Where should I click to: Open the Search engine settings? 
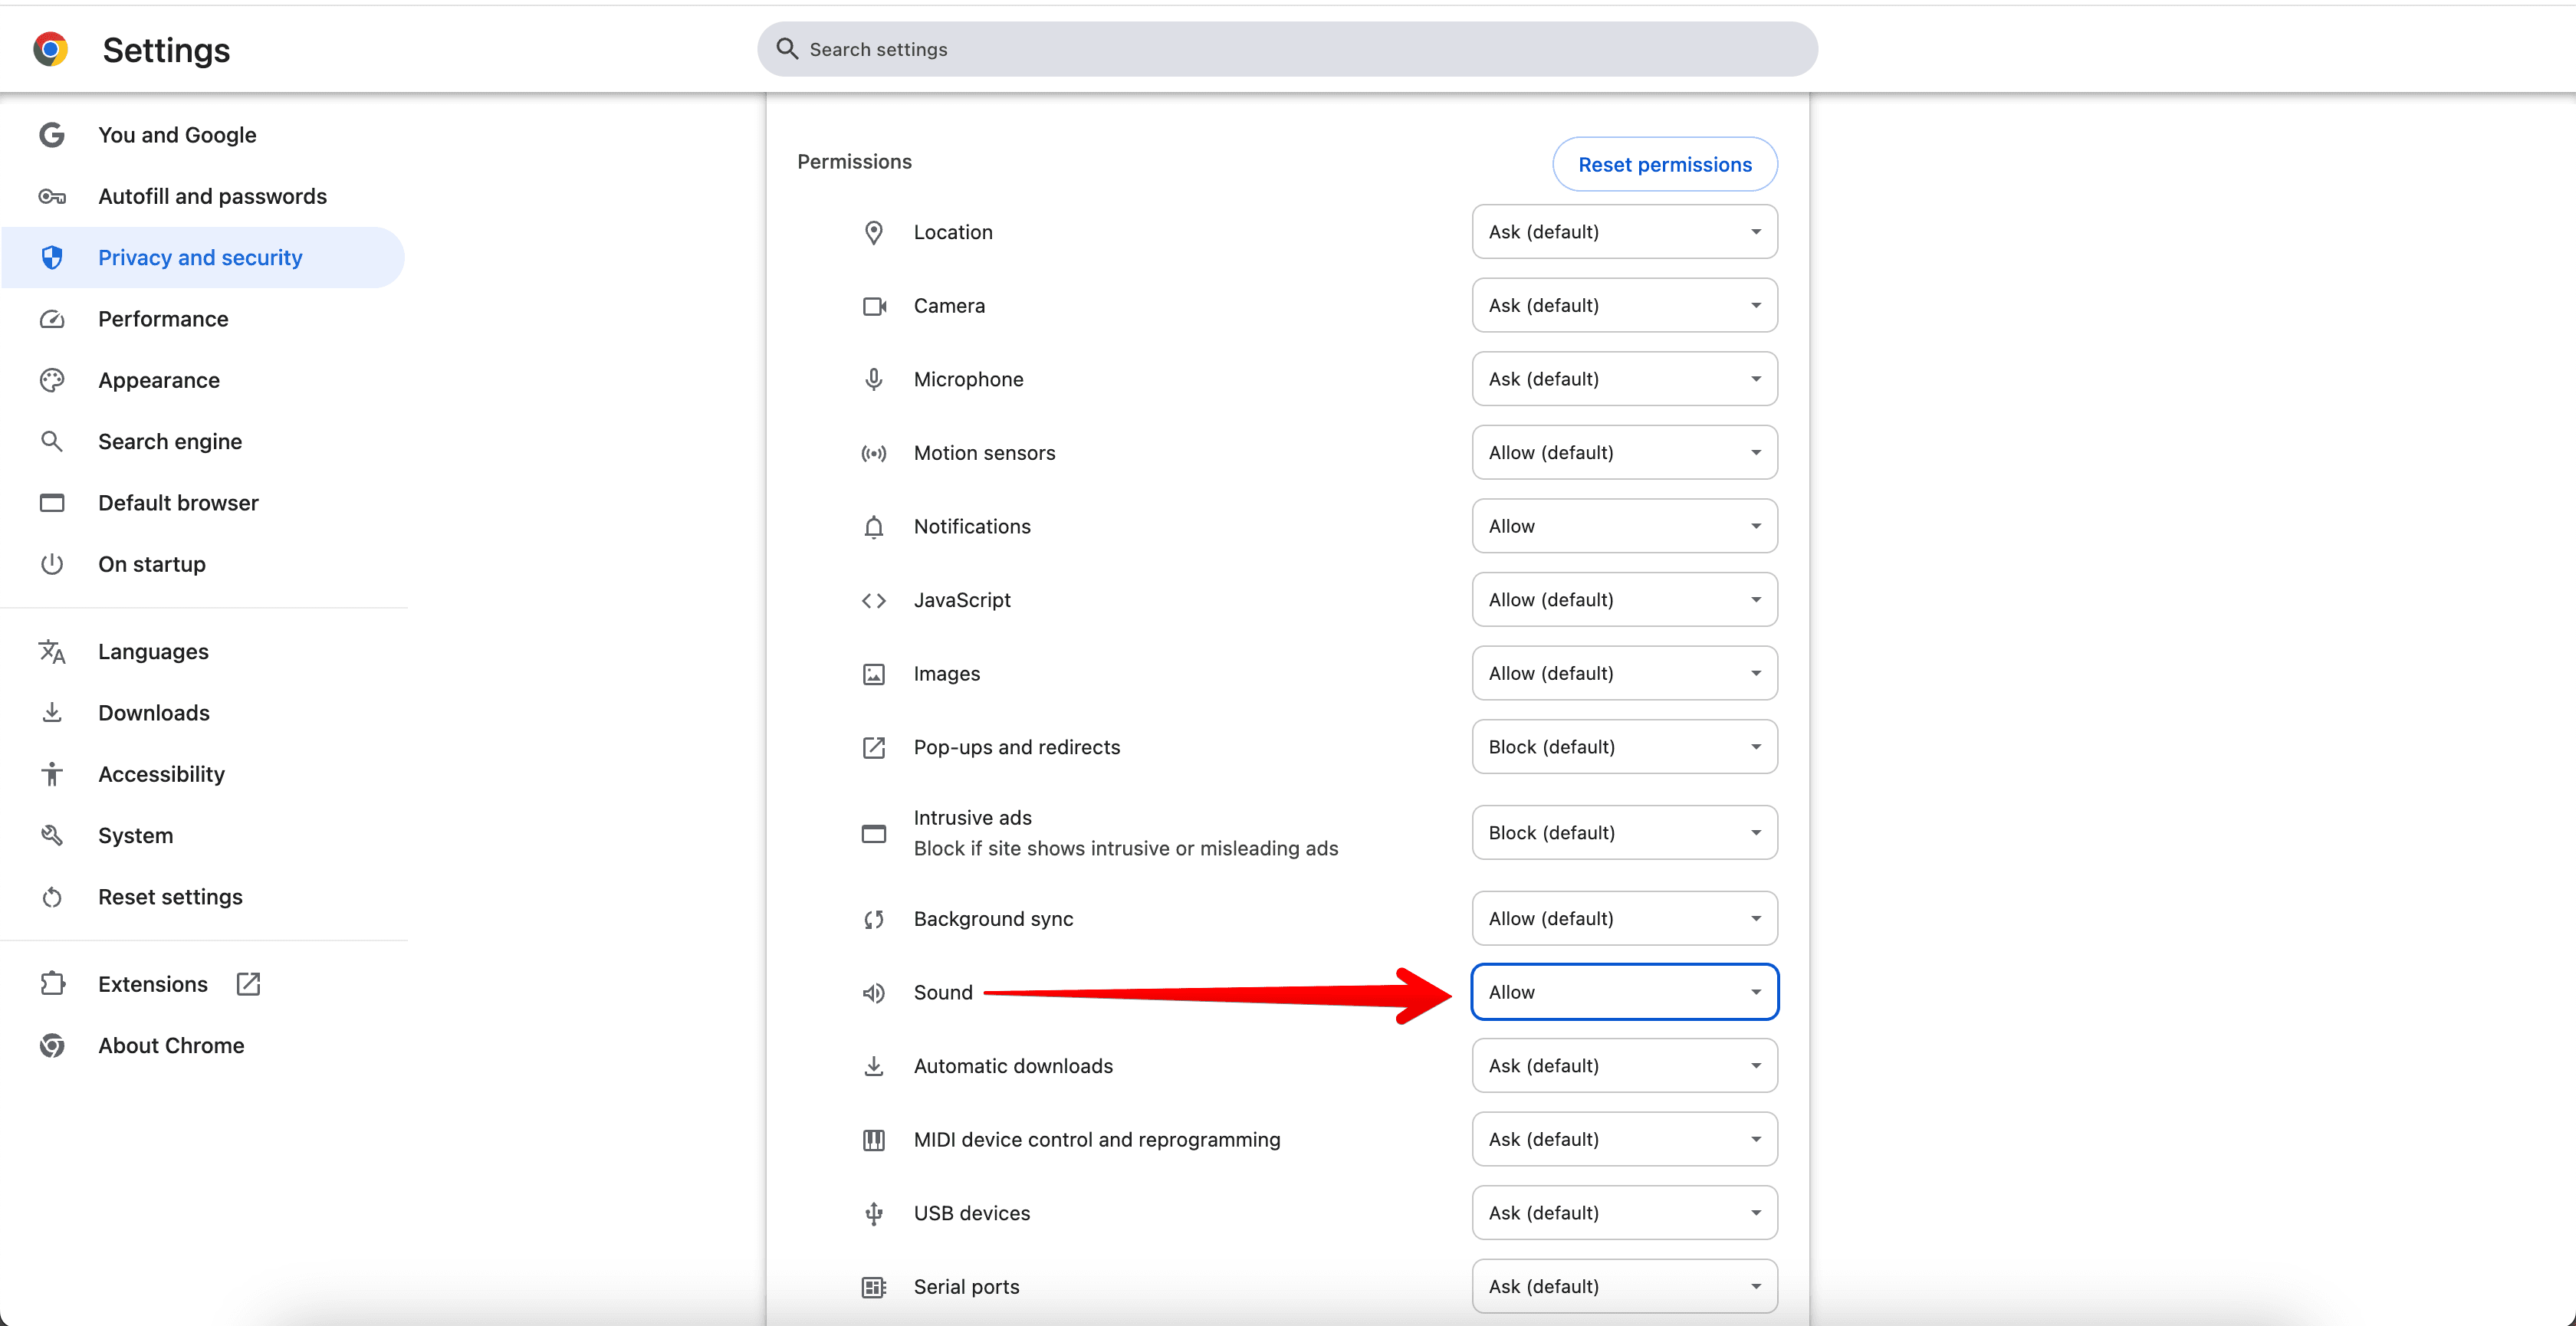[203, 441]
